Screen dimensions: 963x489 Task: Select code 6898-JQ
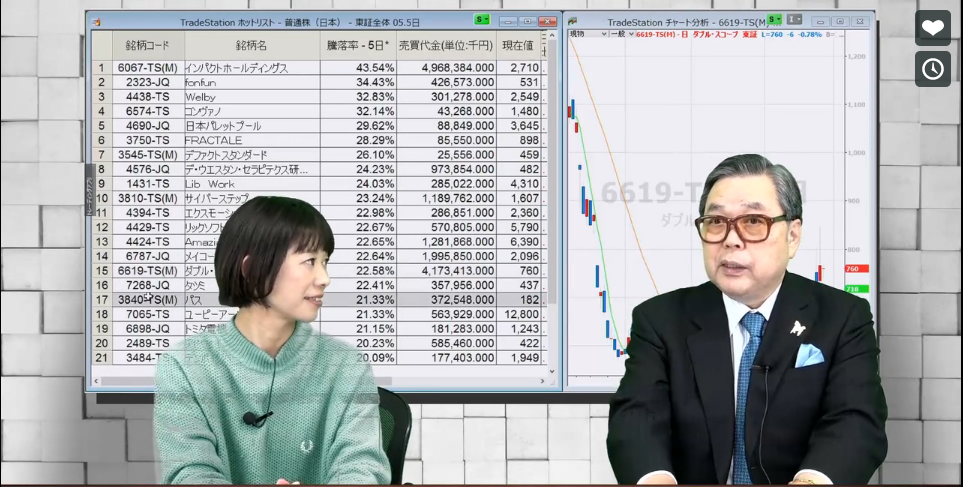click(x=147, y=329)
